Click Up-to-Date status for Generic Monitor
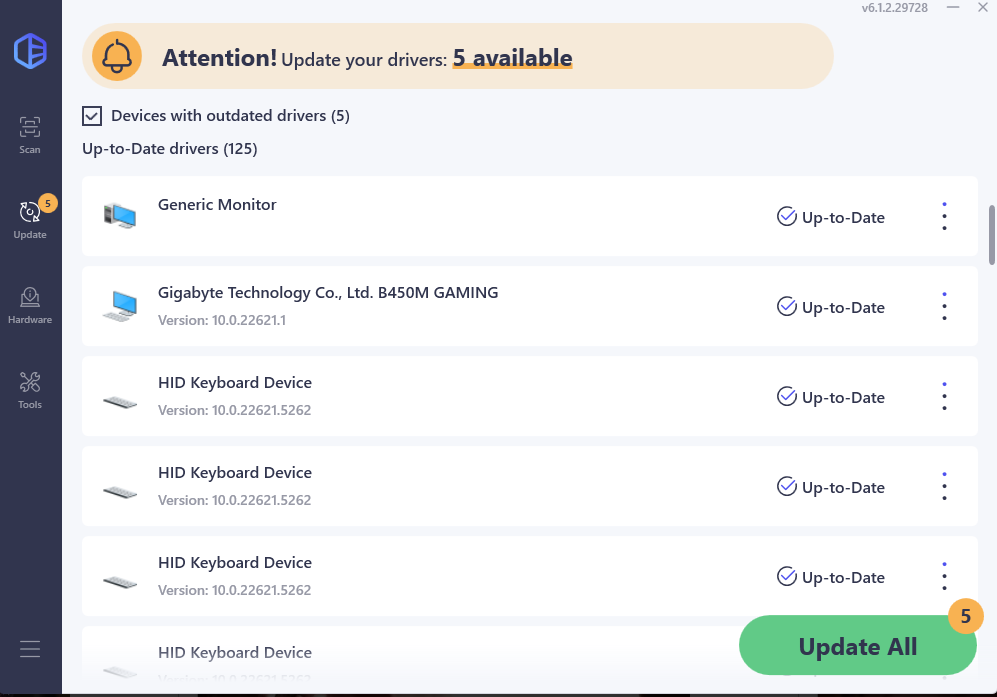Image resolution: width=997 pixels, height=697 pixels. (830, 217)
